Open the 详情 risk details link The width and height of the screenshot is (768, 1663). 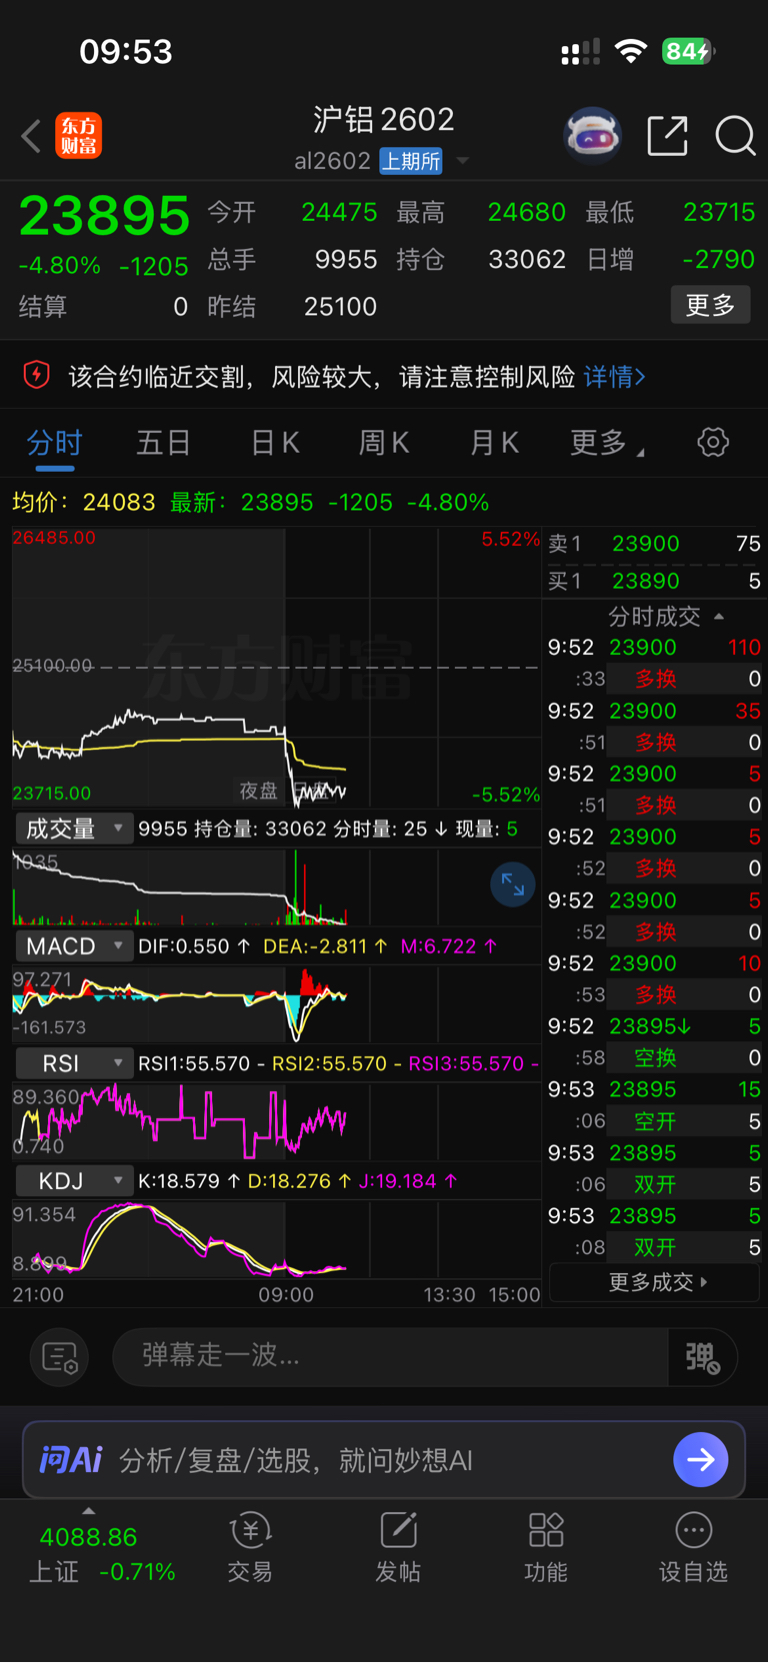click(x=614, y=377)
